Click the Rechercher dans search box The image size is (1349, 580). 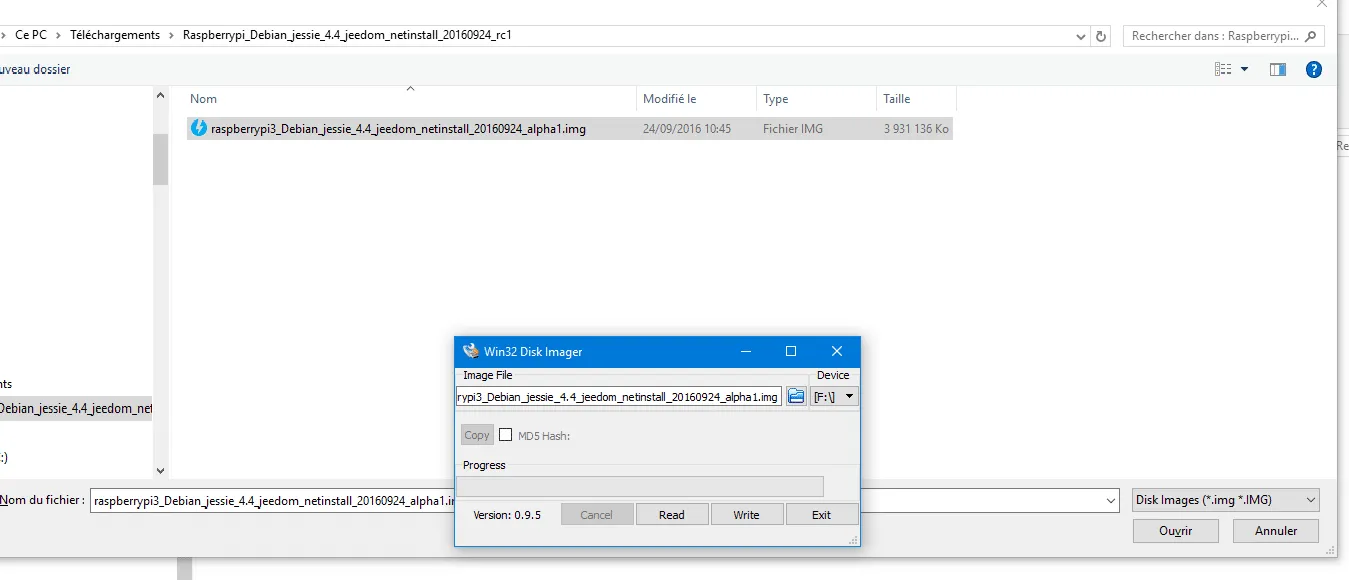coord(1224,35)
